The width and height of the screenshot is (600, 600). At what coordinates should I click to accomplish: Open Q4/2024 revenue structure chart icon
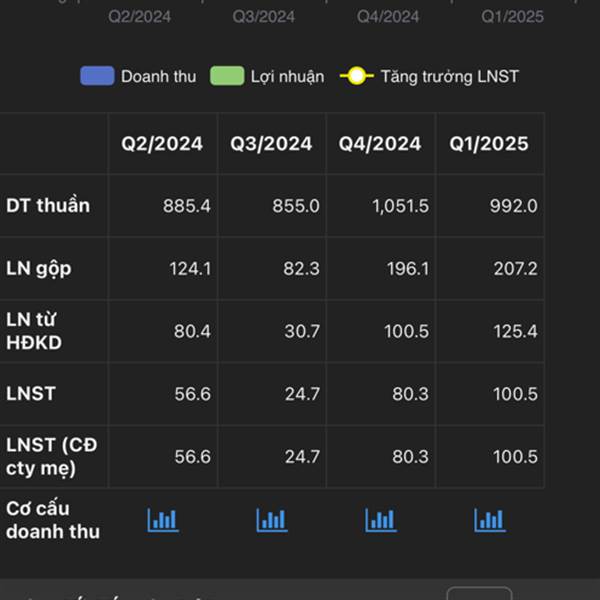[x=381, y=520]
